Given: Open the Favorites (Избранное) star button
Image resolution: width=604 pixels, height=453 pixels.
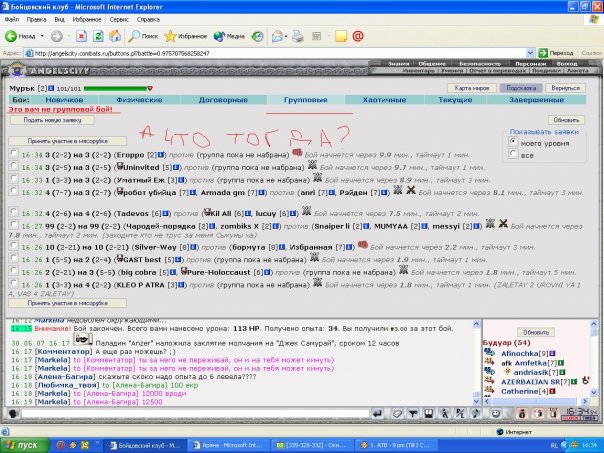Looking at the screenshot, I should [x=185, y=36].
